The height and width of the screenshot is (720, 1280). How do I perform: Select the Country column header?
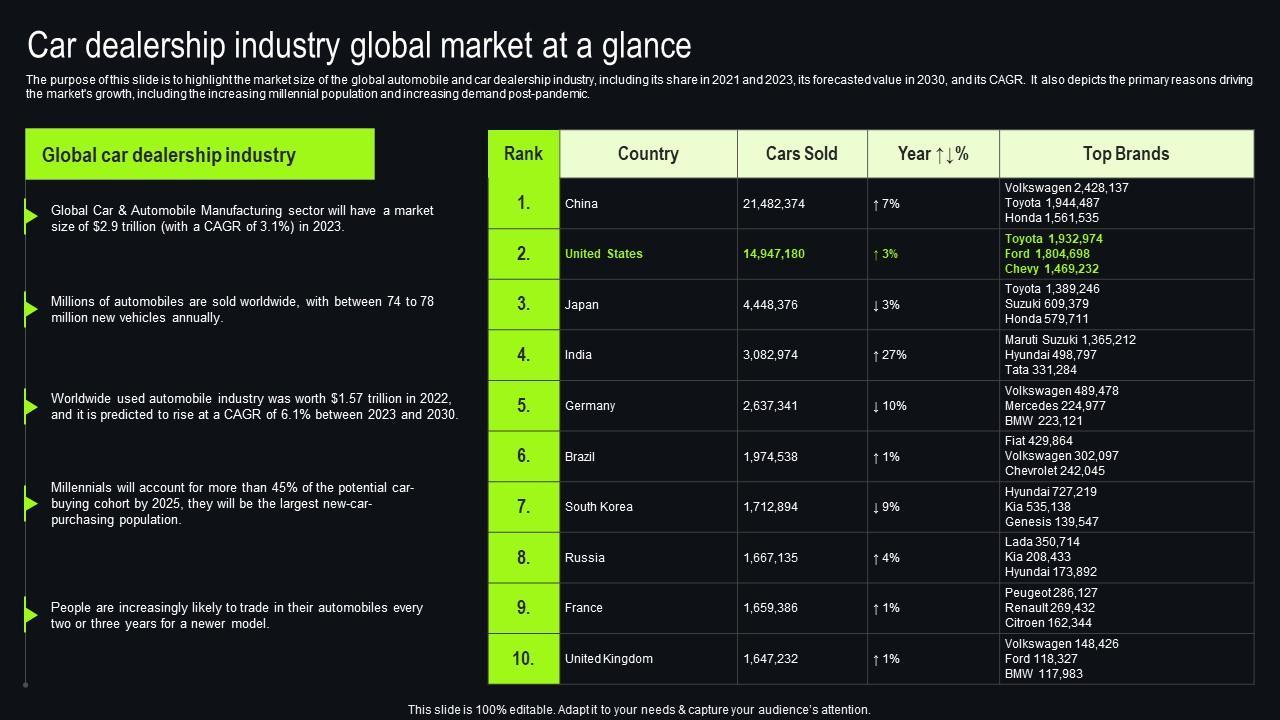tap(648, 154)
